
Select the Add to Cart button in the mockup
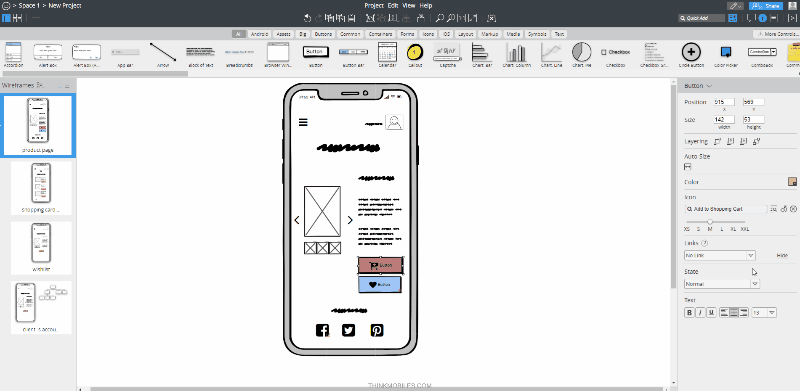(x=381, y=265)
